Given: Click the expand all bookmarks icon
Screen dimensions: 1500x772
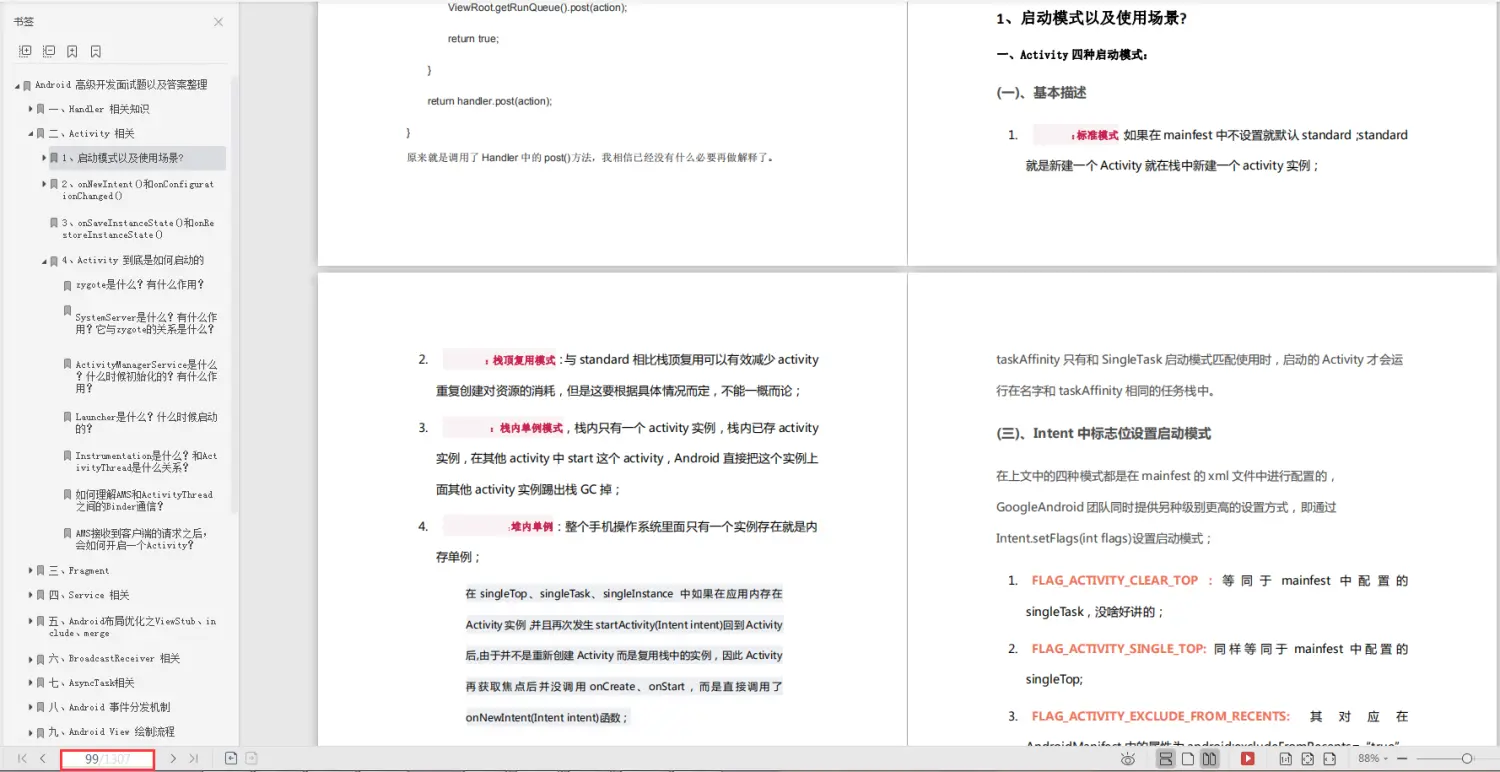Looking at the screenshot, I should pos(25,51).
